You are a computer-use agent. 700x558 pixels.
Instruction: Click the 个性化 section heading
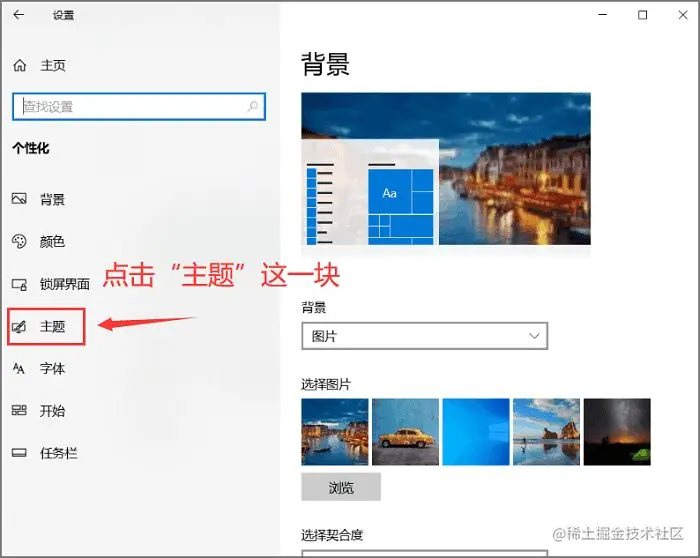click(x=30, y=148)
